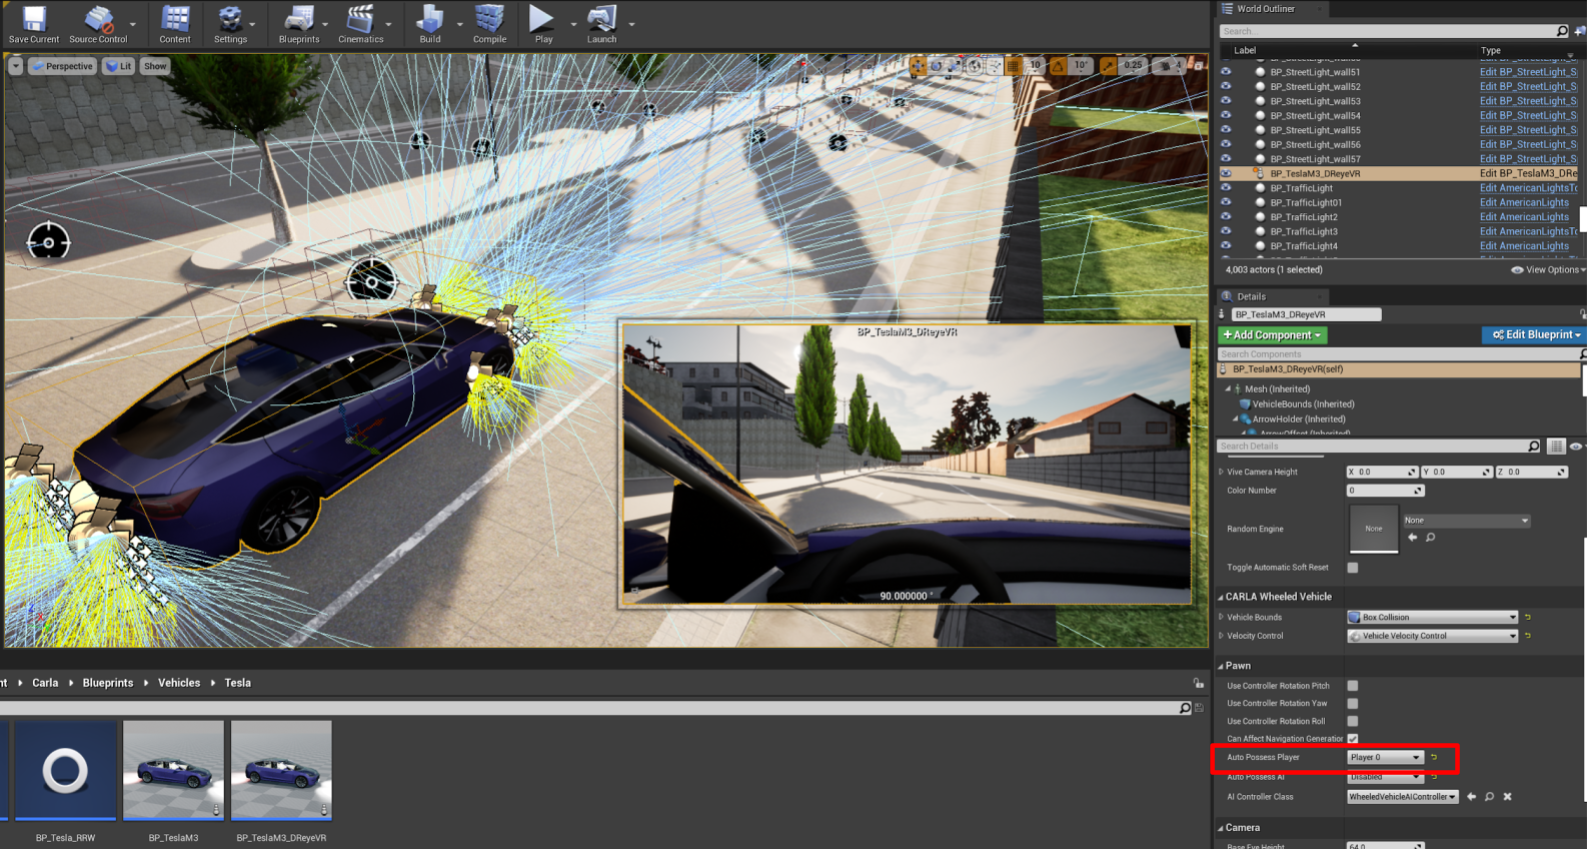Viewport: 1587px width, 849px height.
Task: Open the Perspective viewport menu
Action: click(62, 66)
